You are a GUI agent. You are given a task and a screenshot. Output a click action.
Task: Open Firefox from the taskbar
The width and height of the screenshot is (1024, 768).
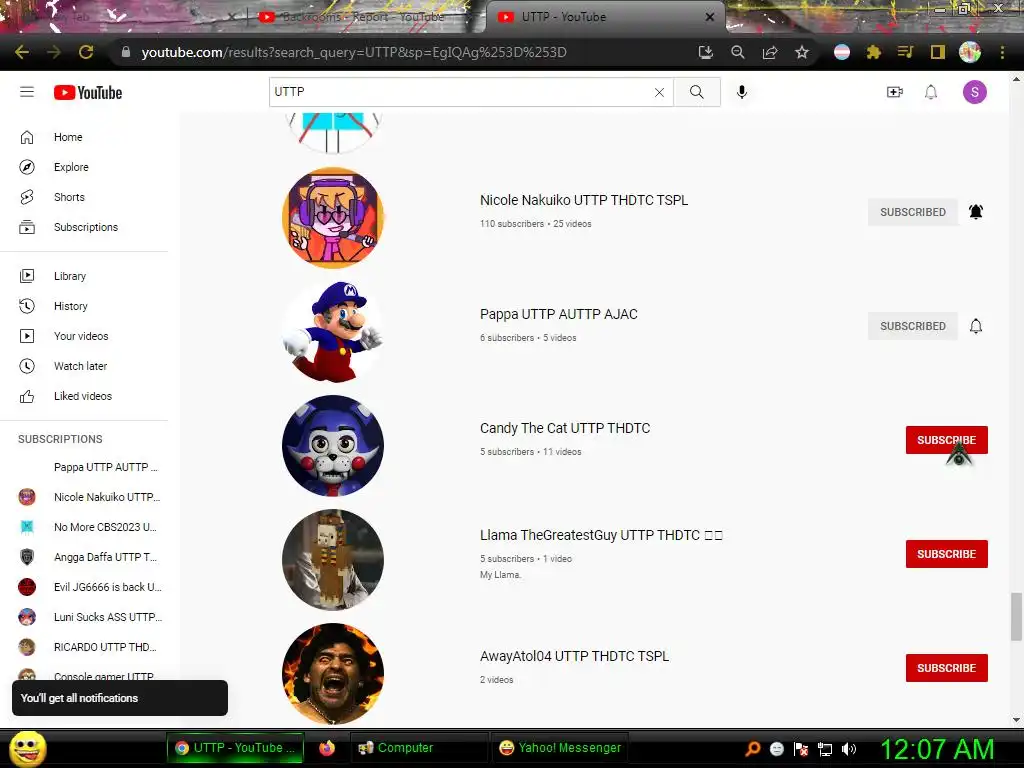click(x=327, y=748)
